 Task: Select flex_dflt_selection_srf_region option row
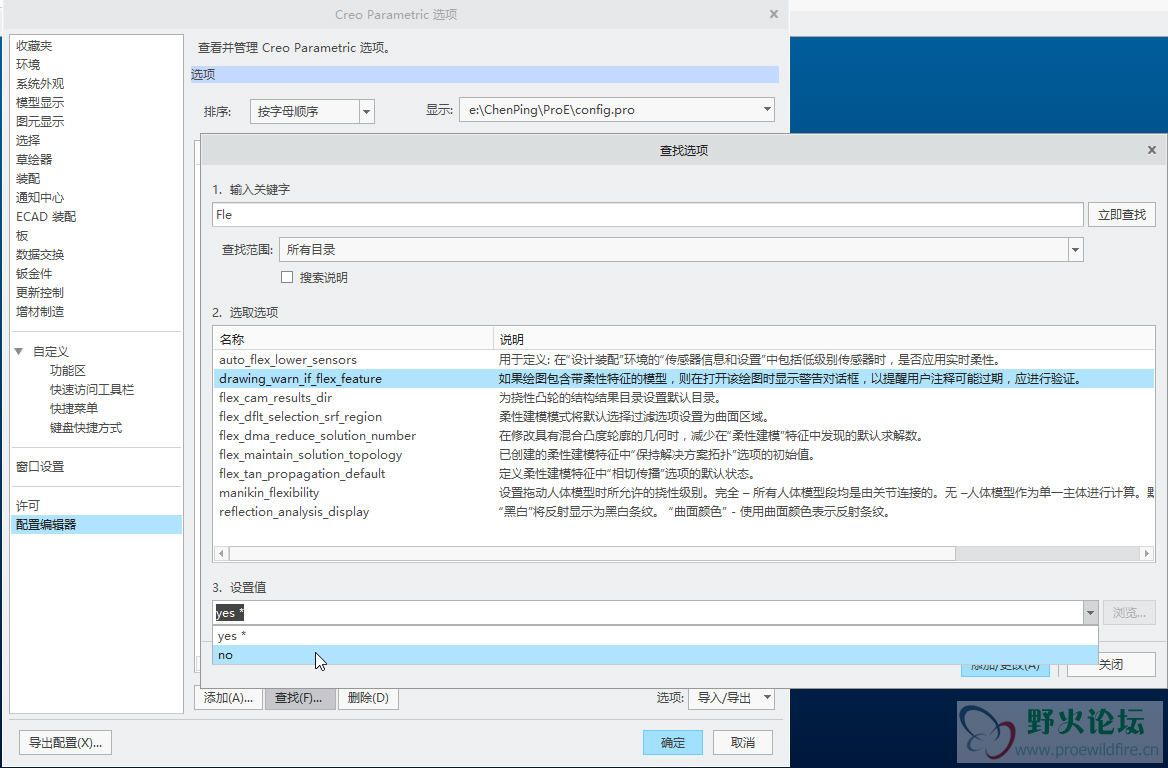684,416
